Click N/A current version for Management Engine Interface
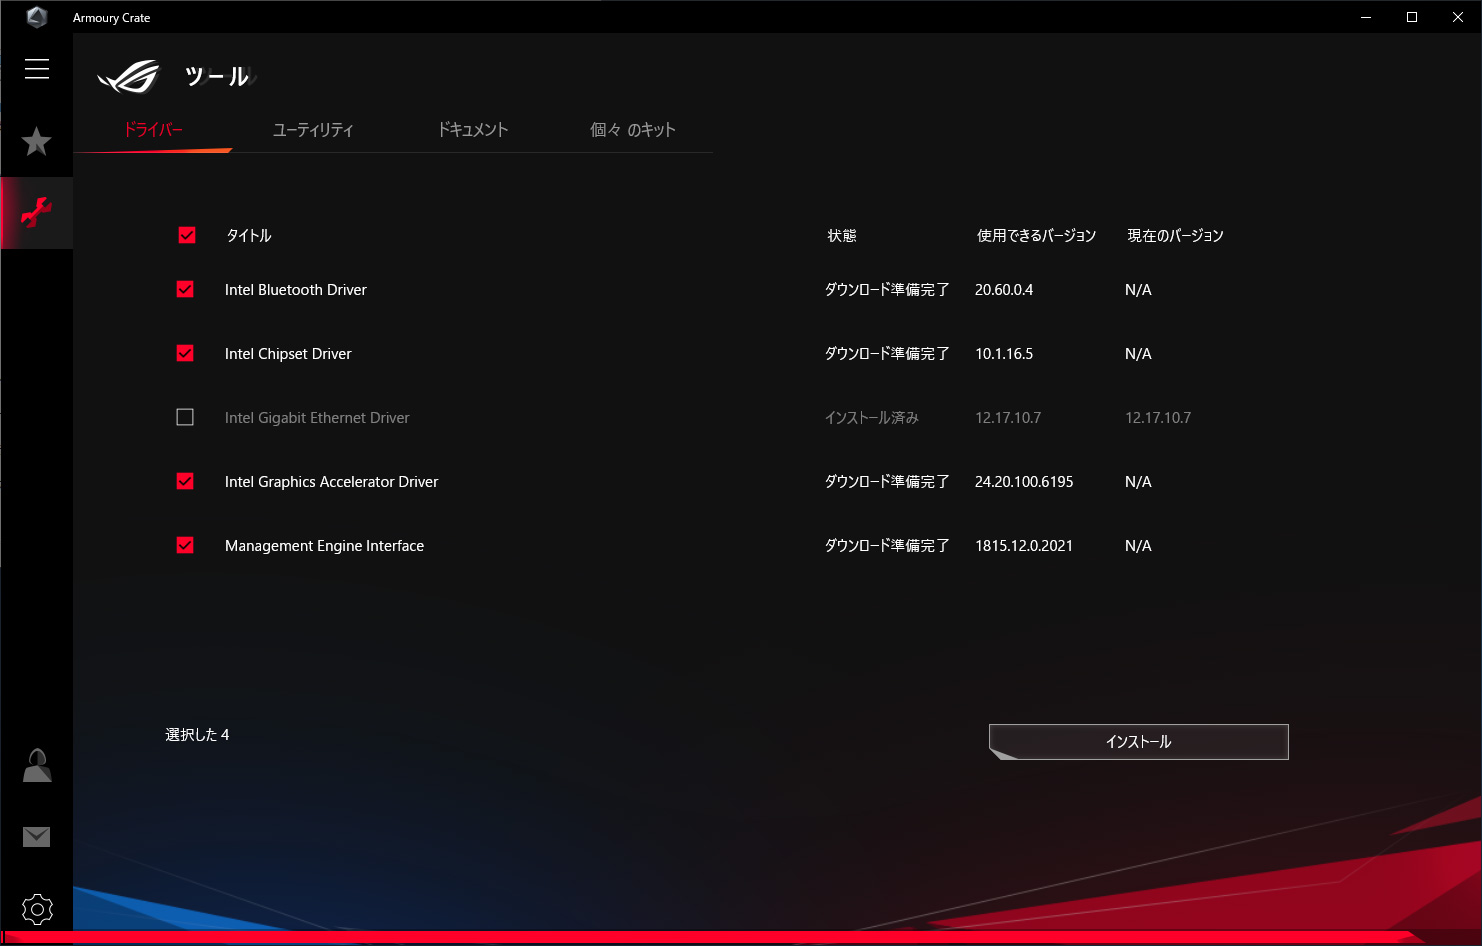1482x946 pixels. point(1138,546)
